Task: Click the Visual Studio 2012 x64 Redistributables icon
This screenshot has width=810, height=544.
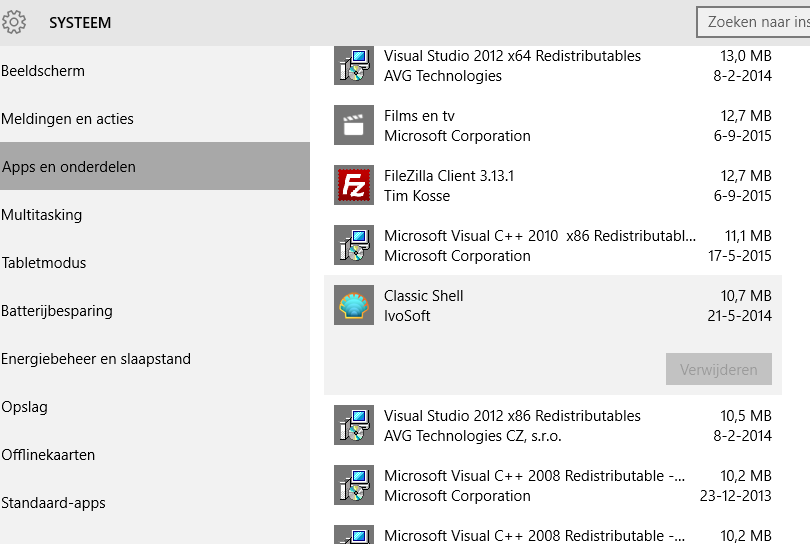Action: click(x=354, y=66)
